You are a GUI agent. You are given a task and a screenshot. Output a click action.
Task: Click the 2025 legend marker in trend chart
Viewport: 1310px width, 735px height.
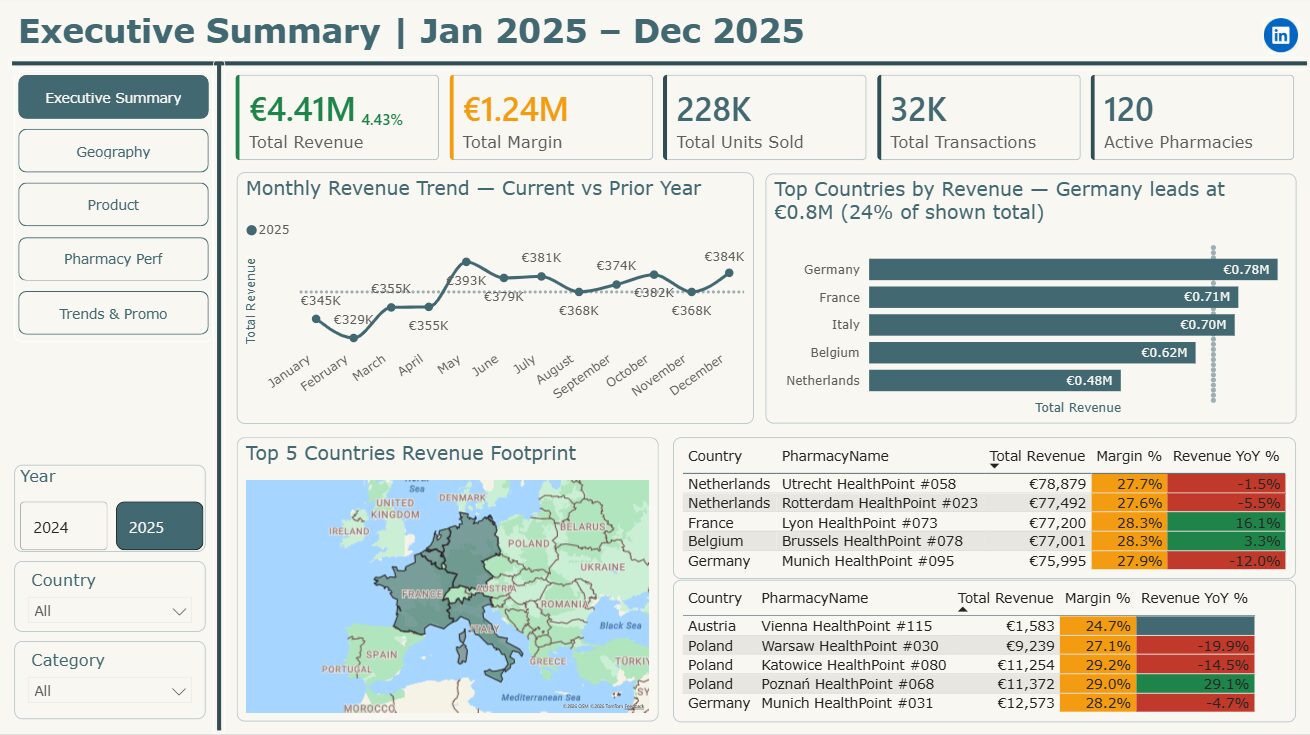(251, 230)
